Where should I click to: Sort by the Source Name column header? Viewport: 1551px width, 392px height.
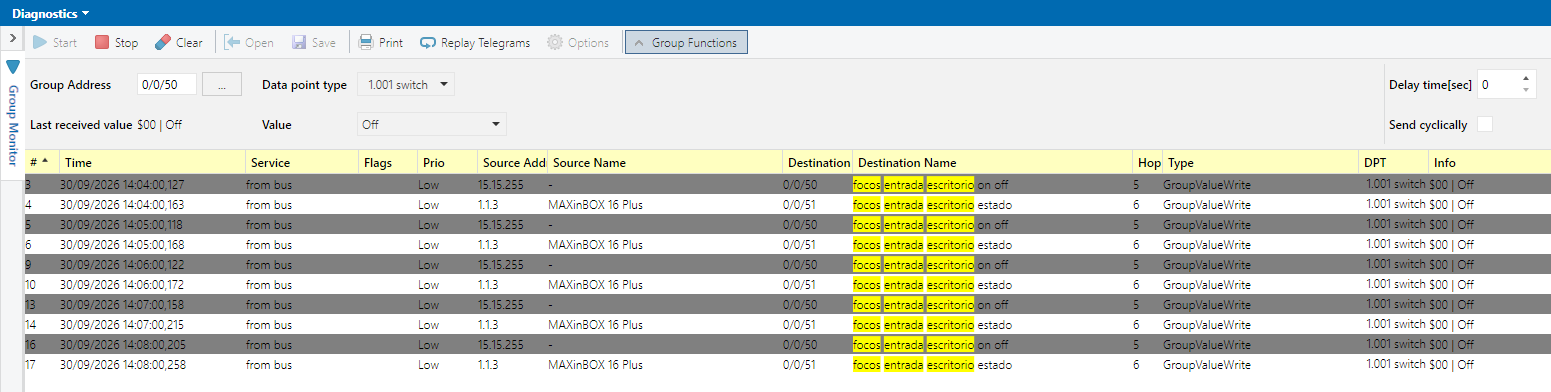666,162
